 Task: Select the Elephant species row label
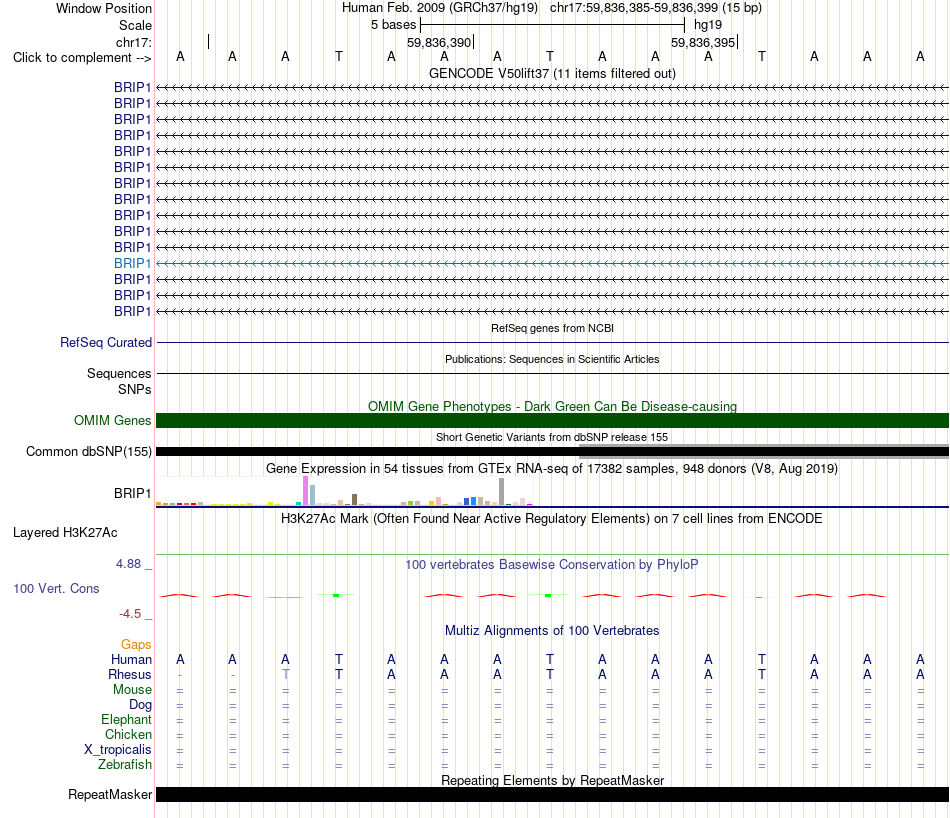click(x=126, y=719)
